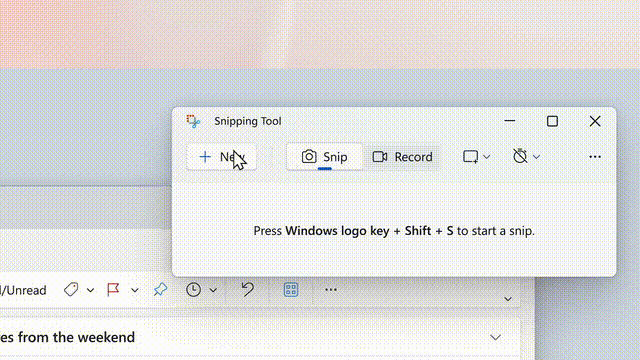Screen dimensions: 640x360
Task: Expand the snooze clock dropdown arrow
Action: [213, 290]
